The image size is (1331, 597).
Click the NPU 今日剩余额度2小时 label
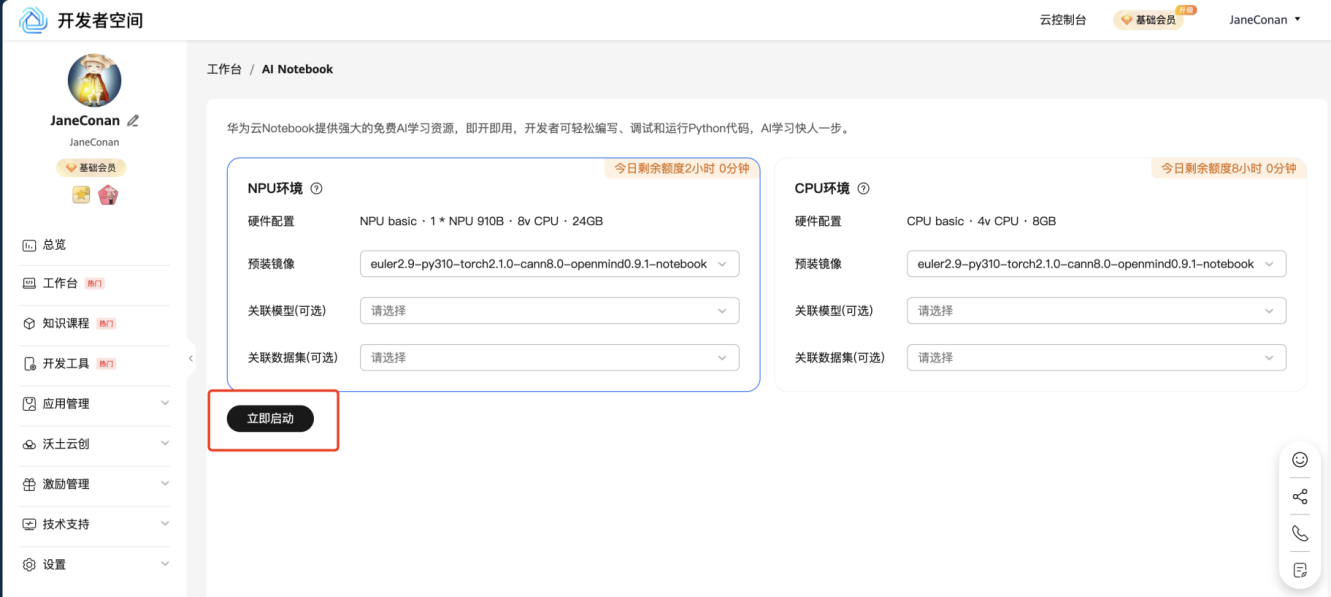tap(680, 168)
